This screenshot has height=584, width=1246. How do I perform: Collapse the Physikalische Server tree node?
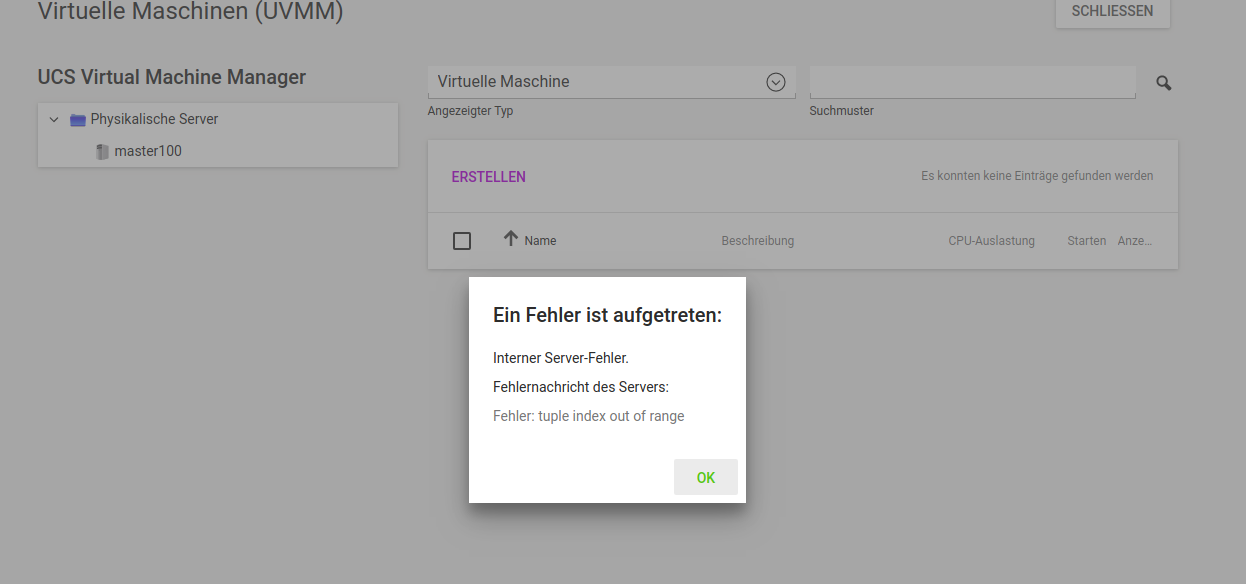click(54, 119)
